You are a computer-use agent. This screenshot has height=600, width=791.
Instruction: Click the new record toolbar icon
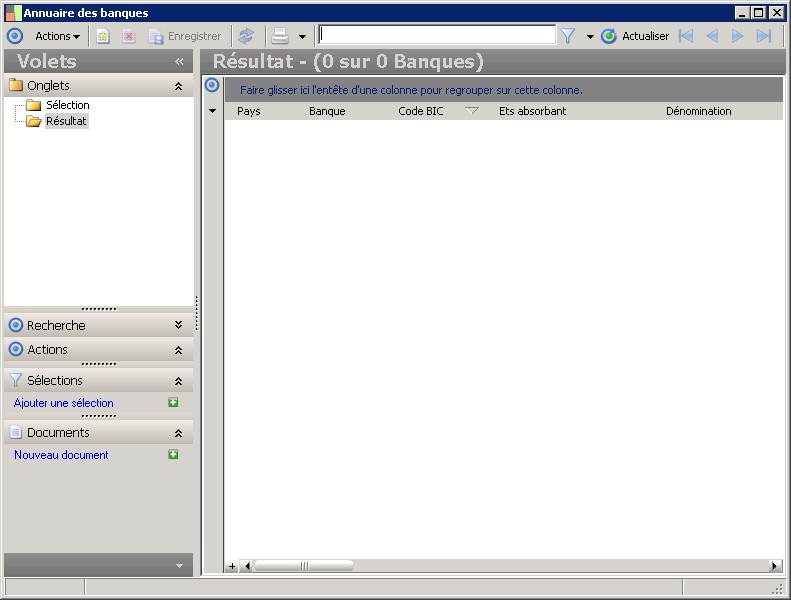pyautogui.click(x=103, y=36)
